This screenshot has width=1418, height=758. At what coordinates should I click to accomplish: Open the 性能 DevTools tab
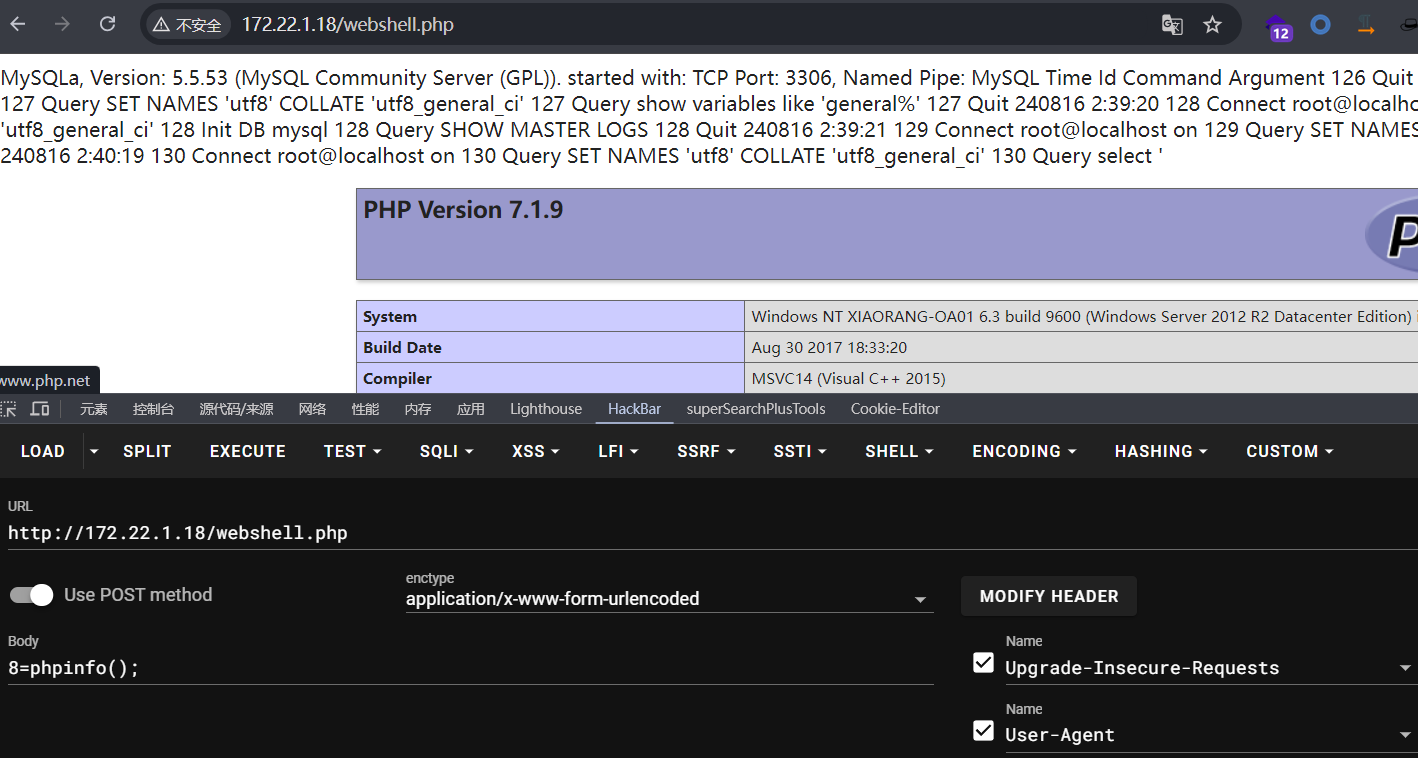pyautogui.click(x=365, y=409)
